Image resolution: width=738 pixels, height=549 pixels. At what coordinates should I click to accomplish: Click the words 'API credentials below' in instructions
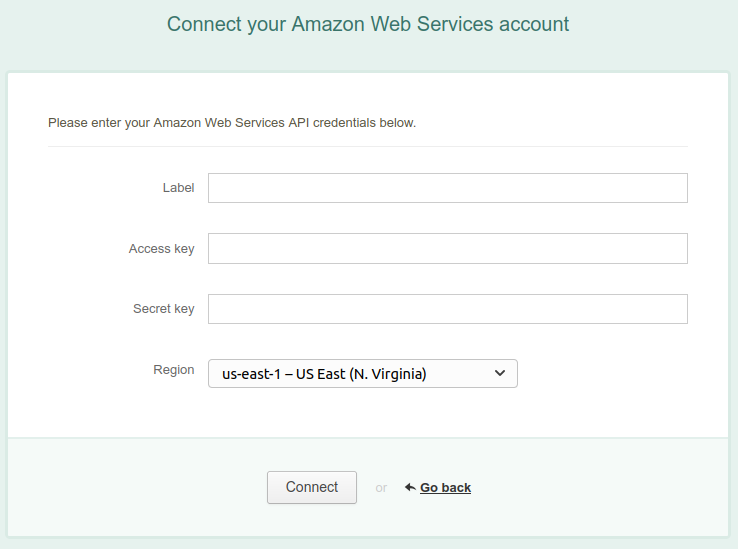point(352,124)
